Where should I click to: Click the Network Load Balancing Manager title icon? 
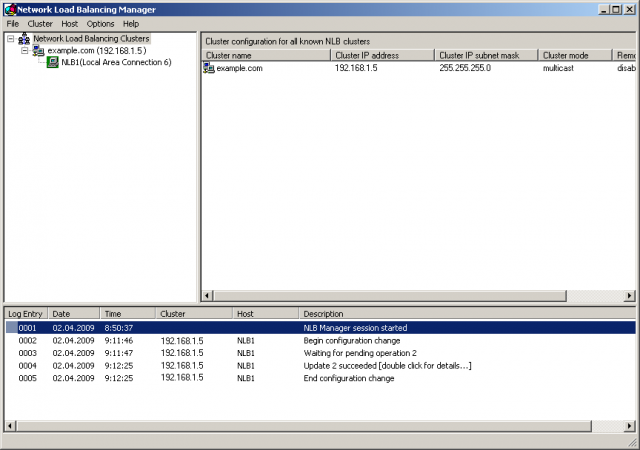click(x=10, y=9)
